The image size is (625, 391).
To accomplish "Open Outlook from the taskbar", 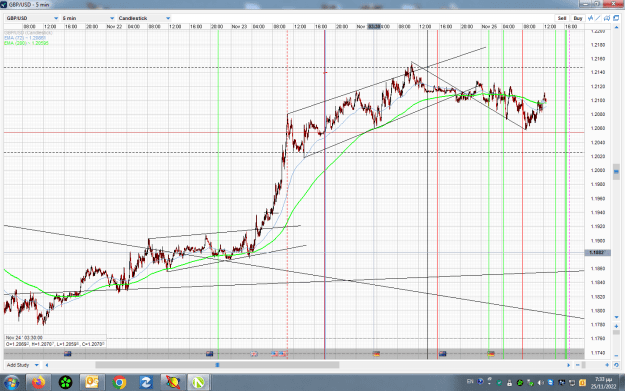I will [x=92, y=383].
